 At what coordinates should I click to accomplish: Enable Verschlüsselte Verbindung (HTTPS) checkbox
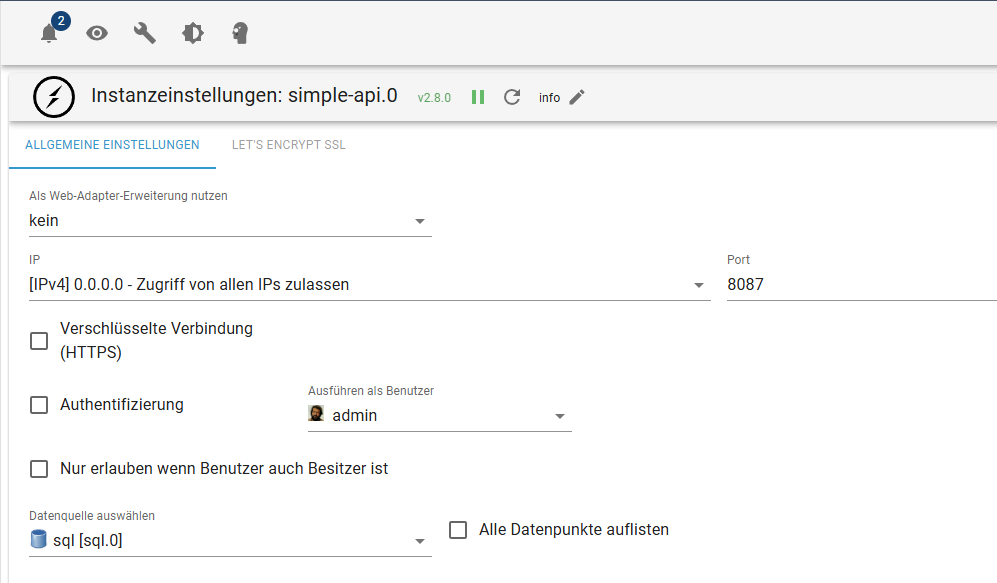pyautogui.click(x=39, y=341)
